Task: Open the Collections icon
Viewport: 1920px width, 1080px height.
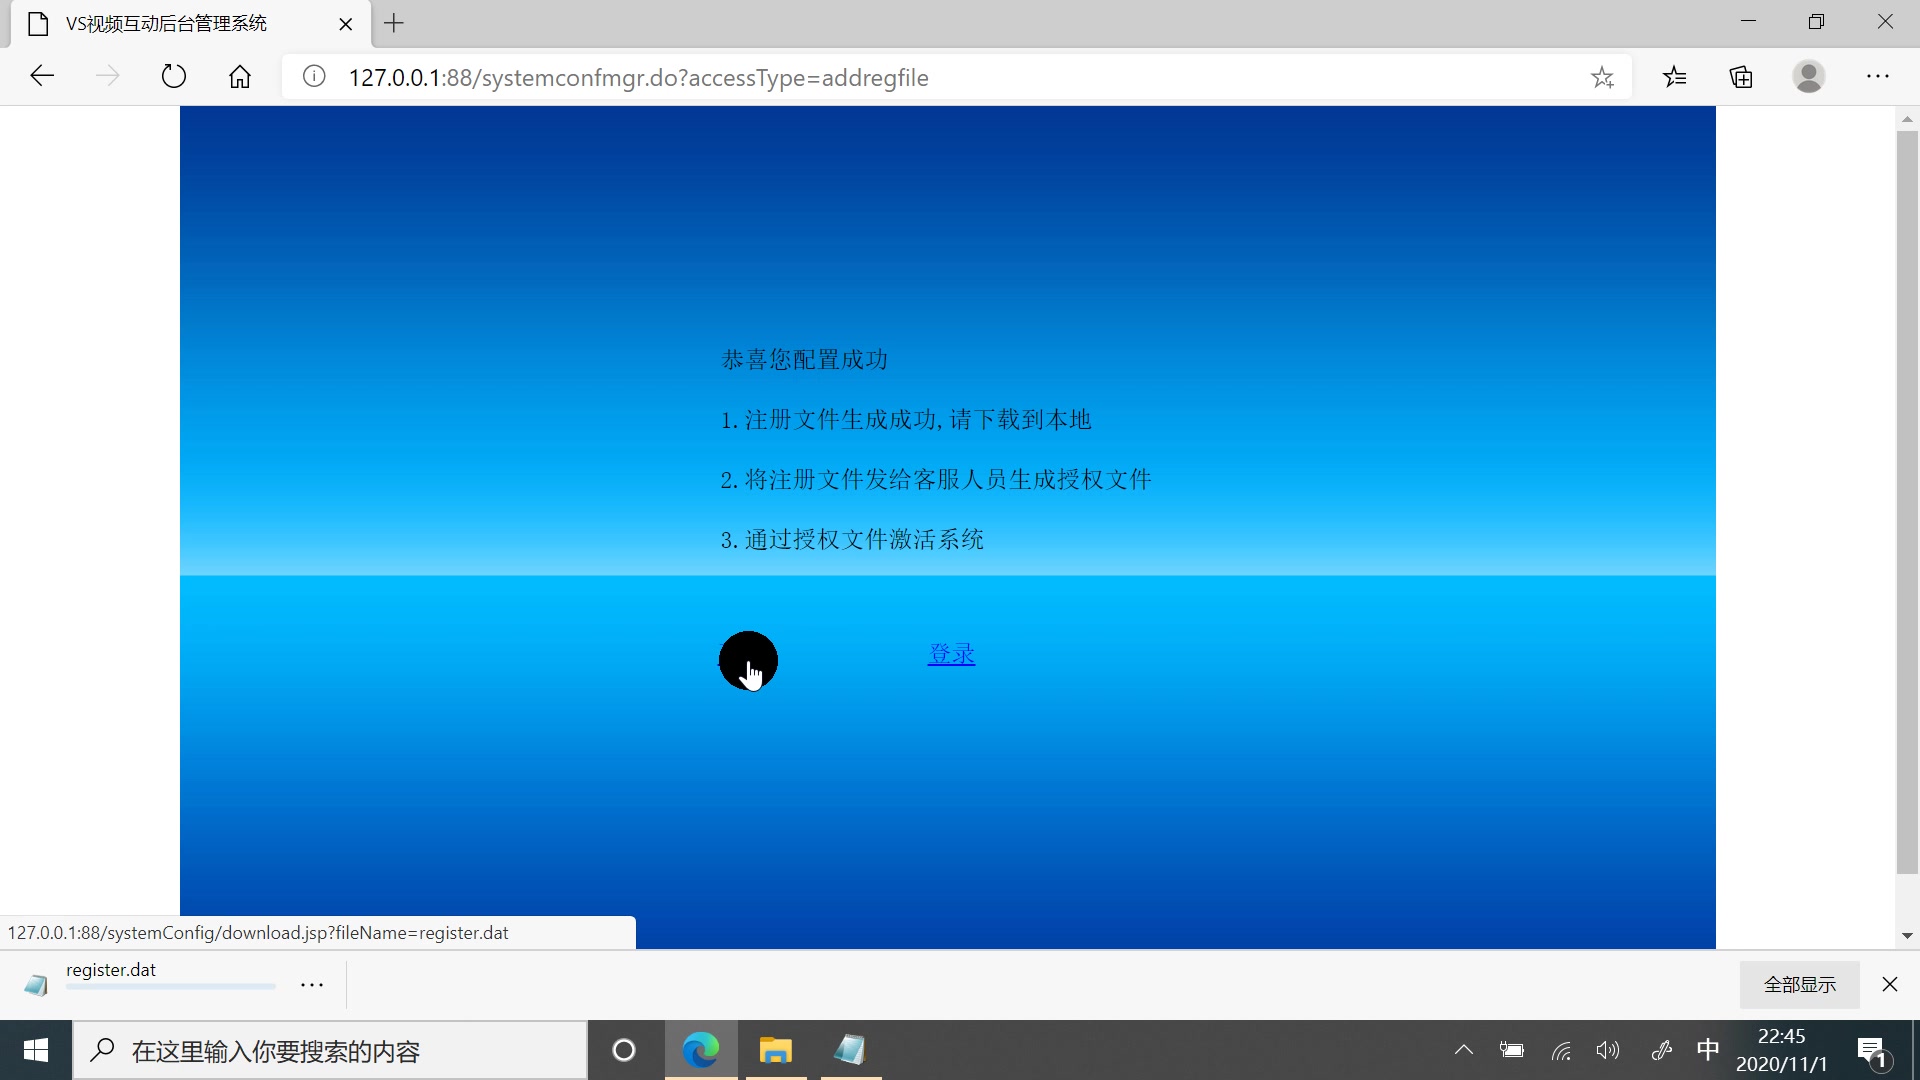Action: [x=1741, y=77]
